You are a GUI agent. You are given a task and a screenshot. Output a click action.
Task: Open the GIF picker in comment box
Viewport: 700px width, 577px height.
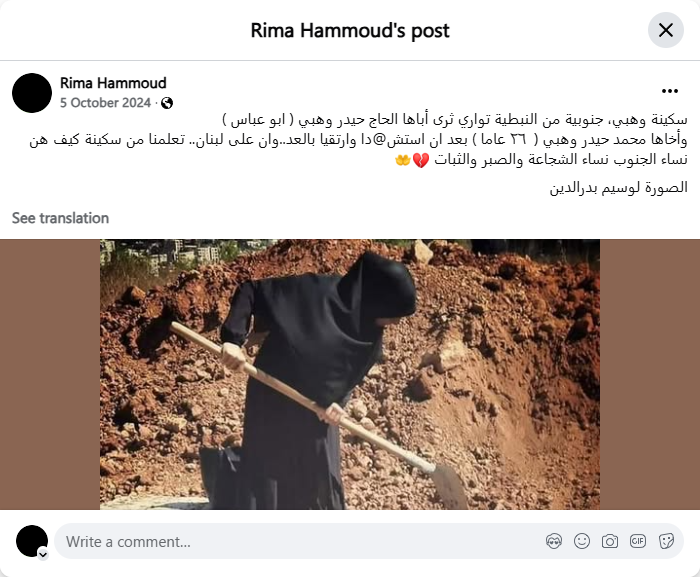(638, 541)
